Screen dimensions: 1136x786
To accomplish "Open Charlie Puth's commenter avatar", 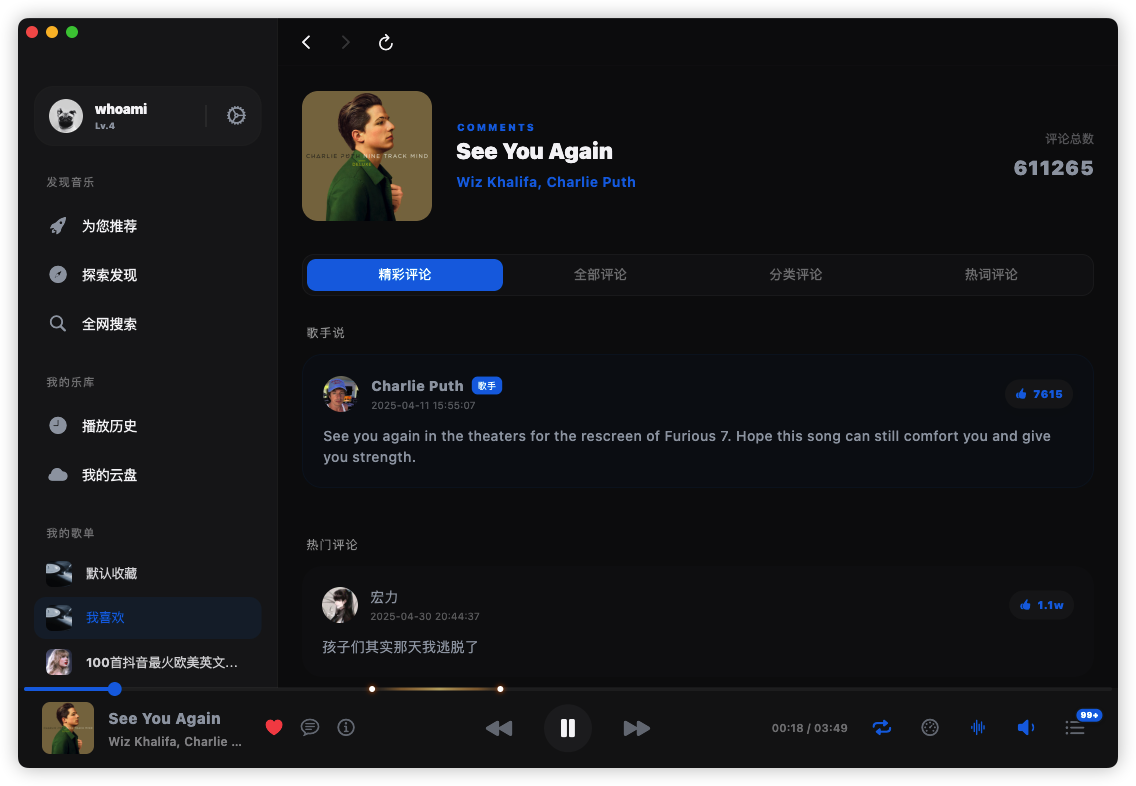I will [x=341, y=394].
